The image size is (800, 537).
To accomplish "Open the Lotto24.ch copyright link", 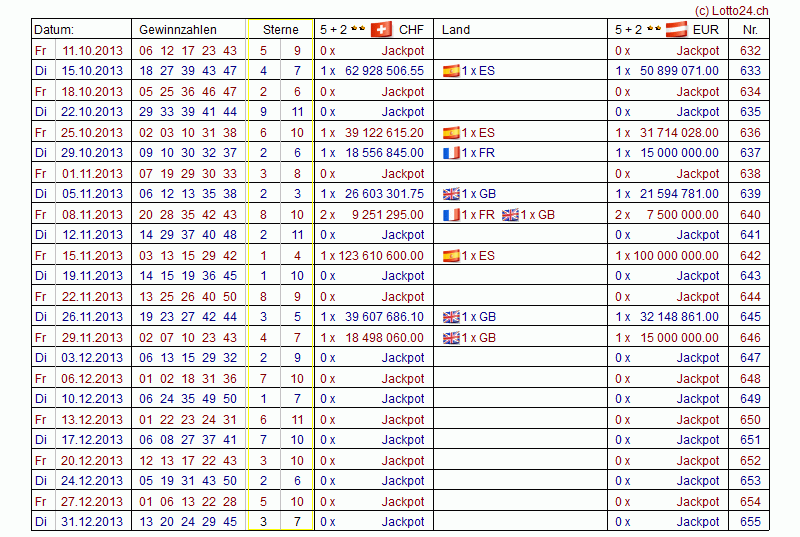I will click(732, 8).
